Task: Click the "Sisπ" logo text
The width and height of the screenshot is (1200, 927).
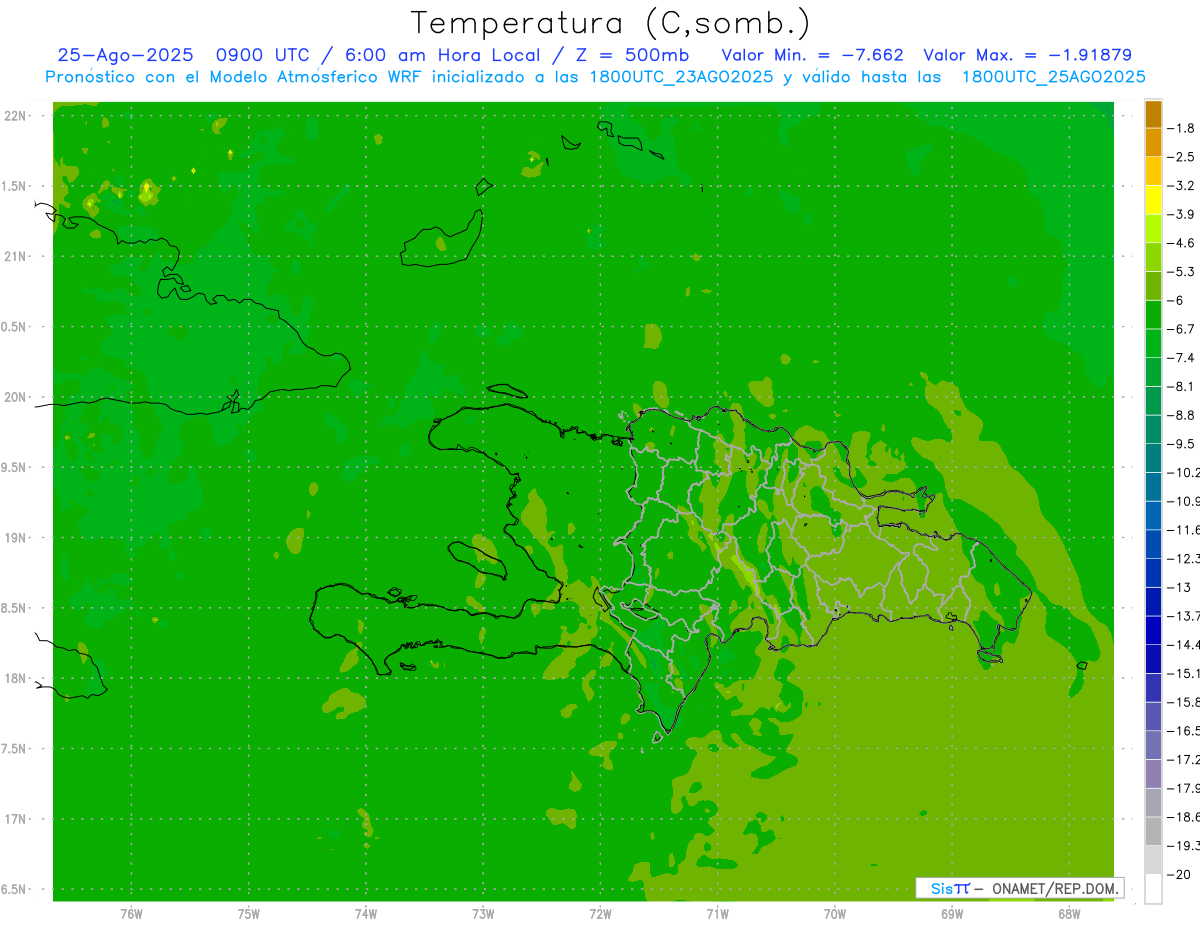Action: (950, 888)
